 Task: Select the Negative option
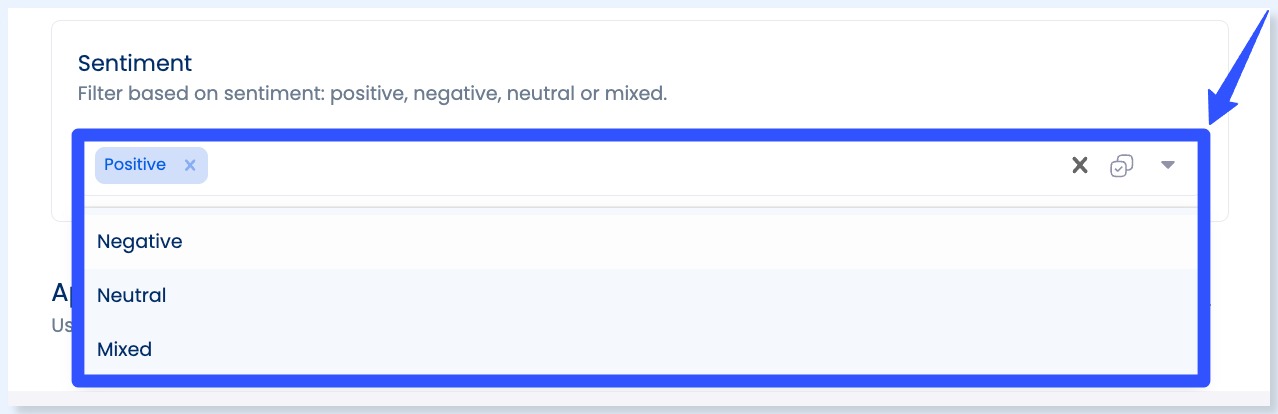point(140,242)
